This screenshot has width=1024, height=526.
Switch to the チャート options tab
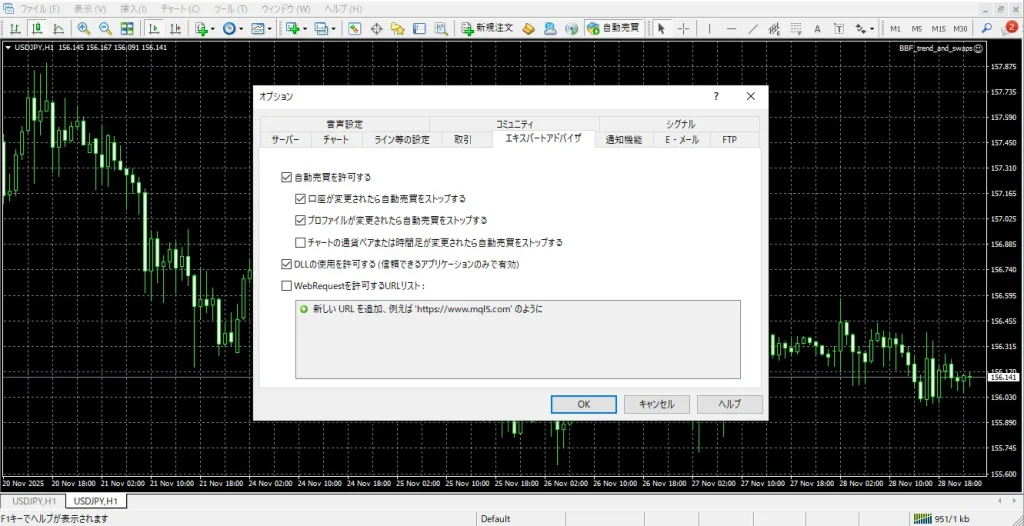click(x=336, y=140)
